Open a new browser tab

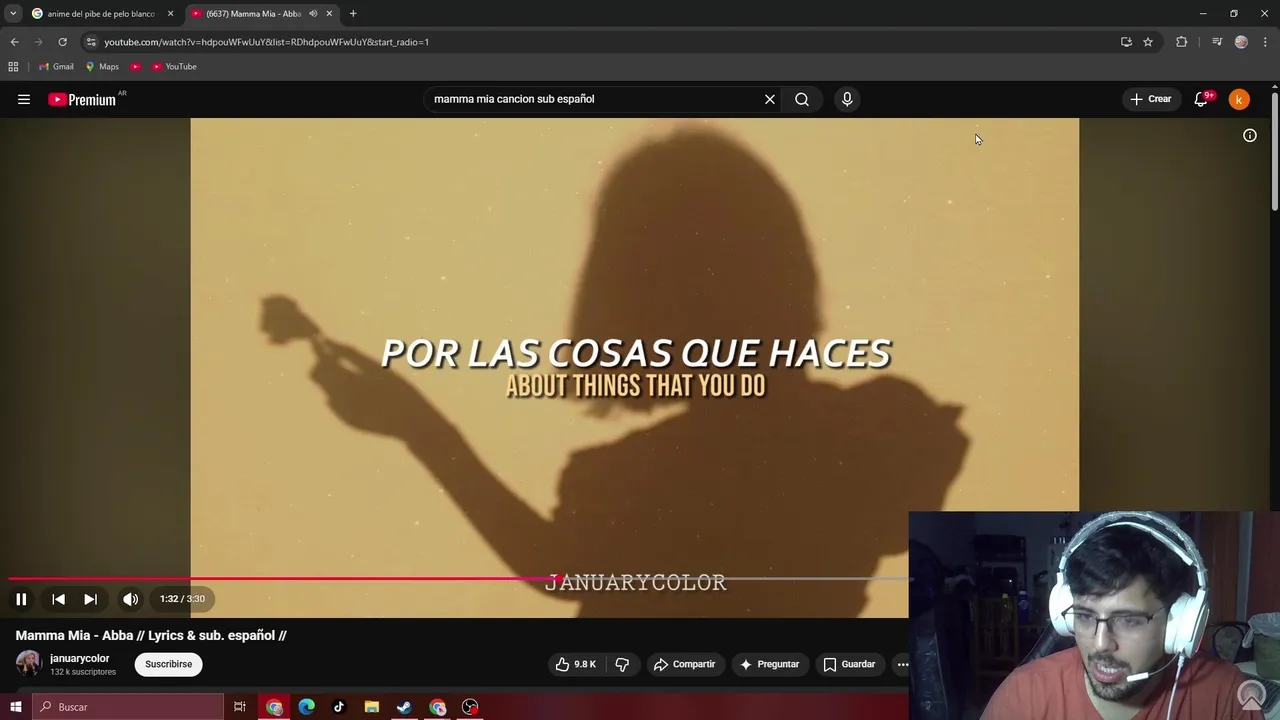point(353,14)
